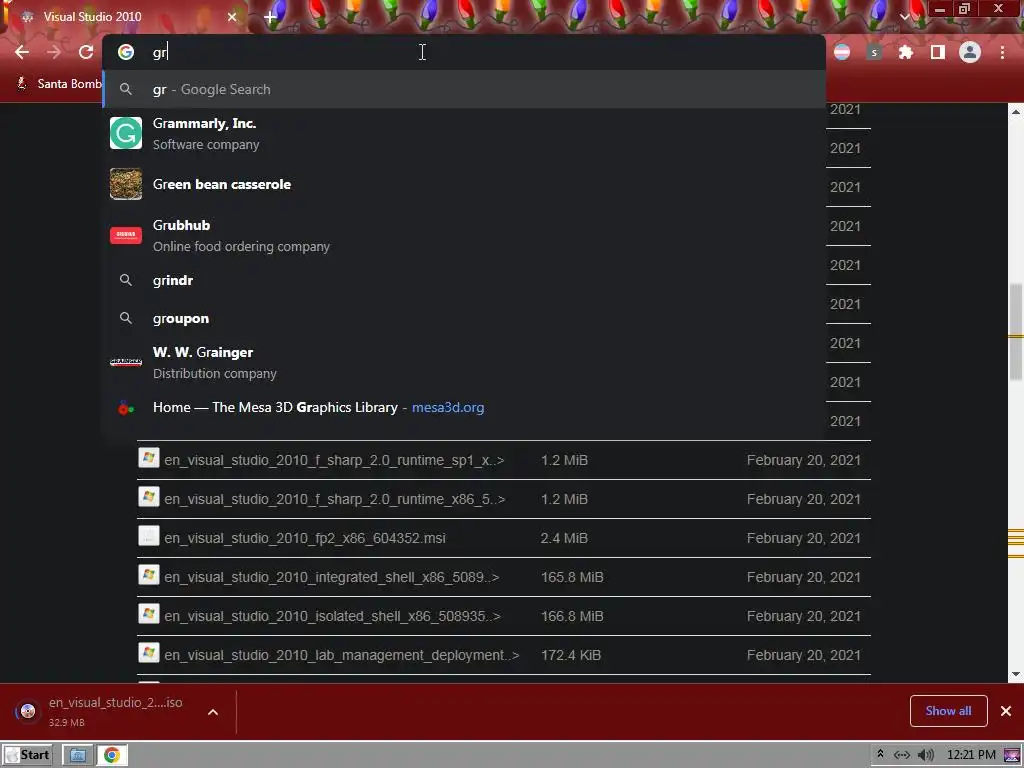The image size is (1024, 768).
Task: Open en_visual_studio_2010_f_sharp_2.0_runtime_x86 file
Action: 334,500
